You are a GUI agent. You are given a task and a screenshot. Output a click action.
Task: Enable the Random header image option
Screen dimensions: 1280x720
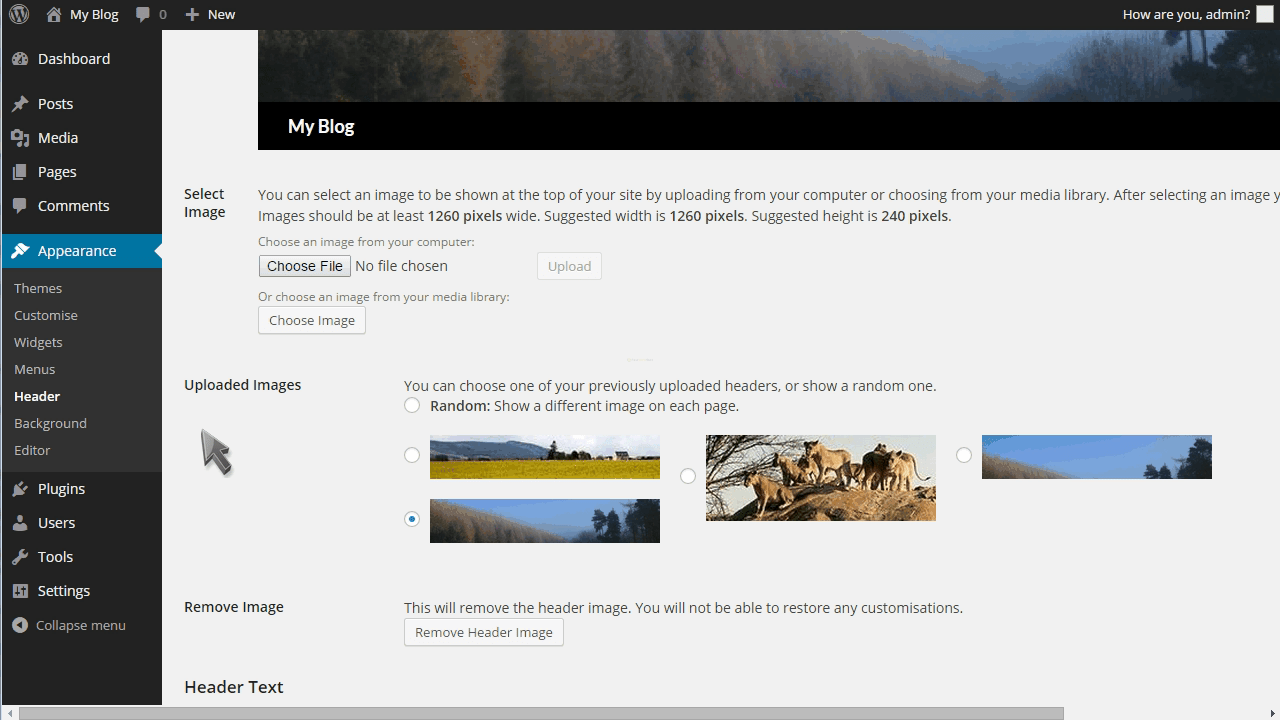tap(412, 405)
